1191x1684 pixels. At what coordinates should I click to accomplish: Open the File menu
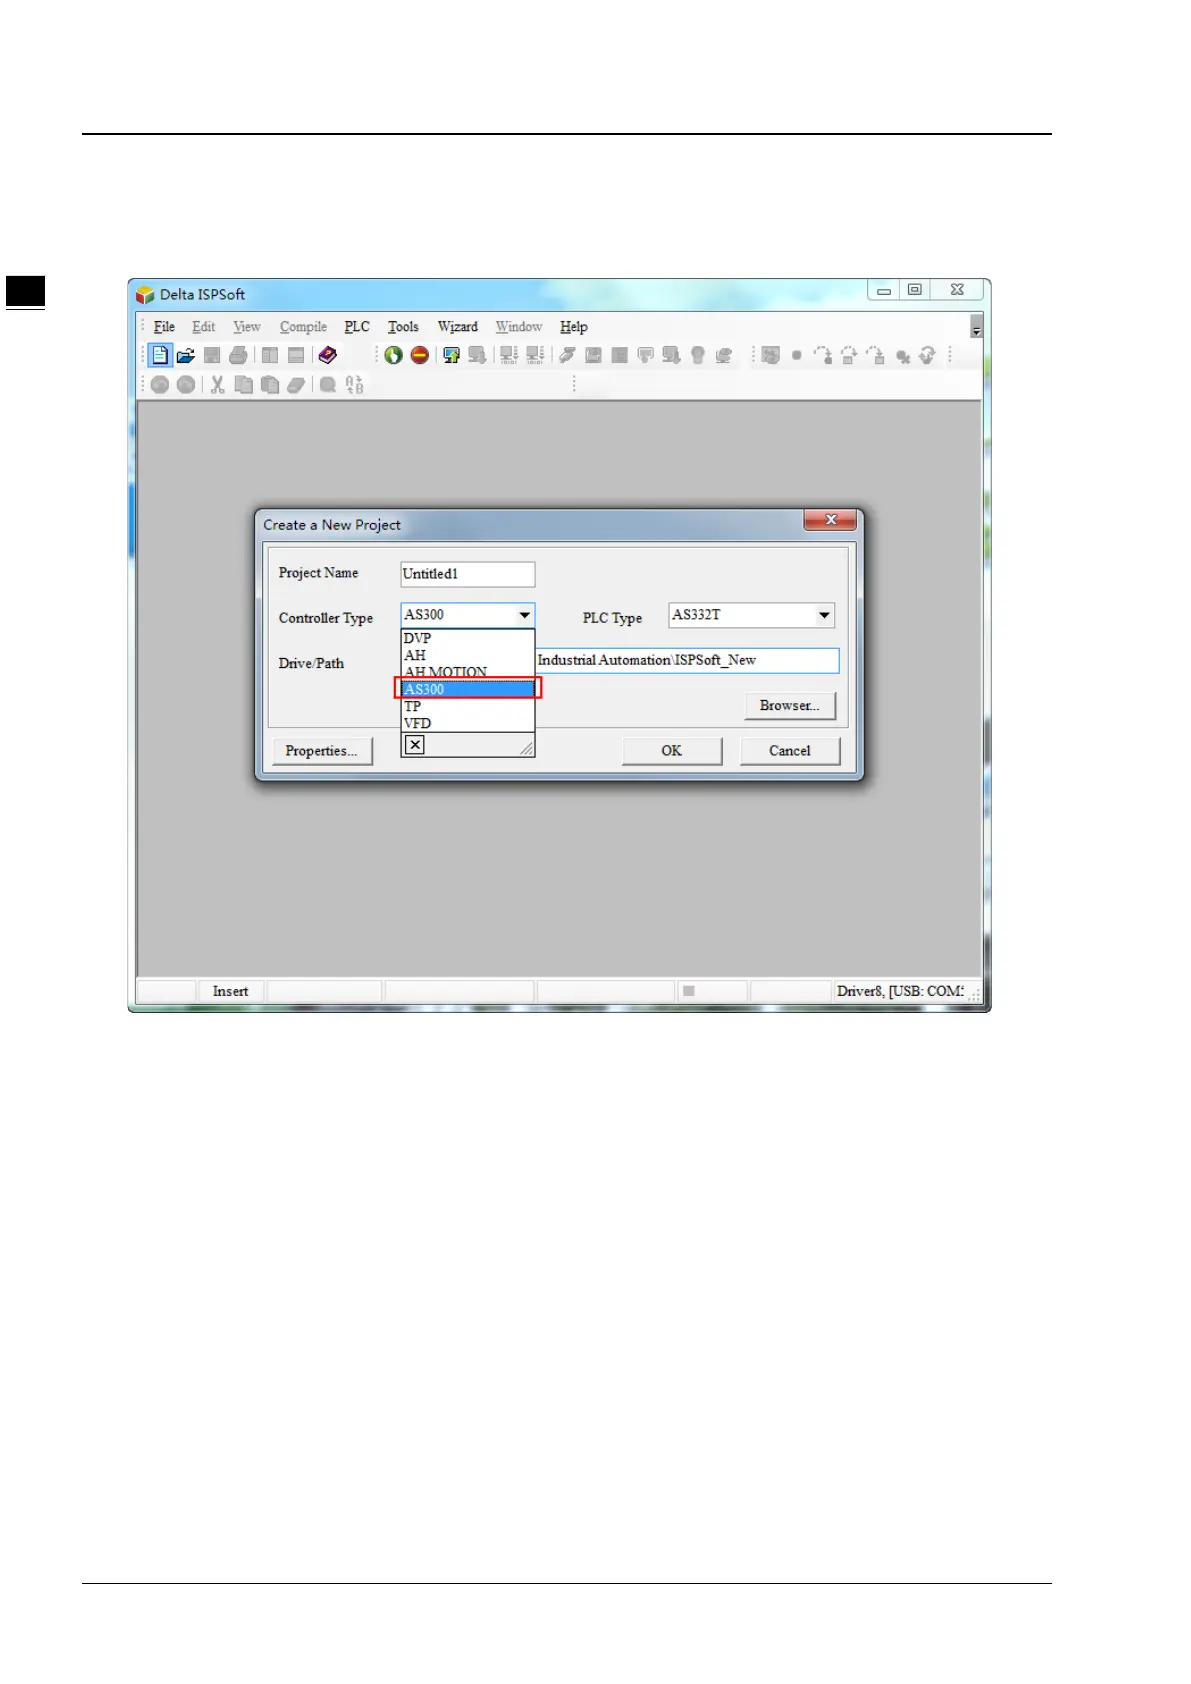click(x=164, y=327)
